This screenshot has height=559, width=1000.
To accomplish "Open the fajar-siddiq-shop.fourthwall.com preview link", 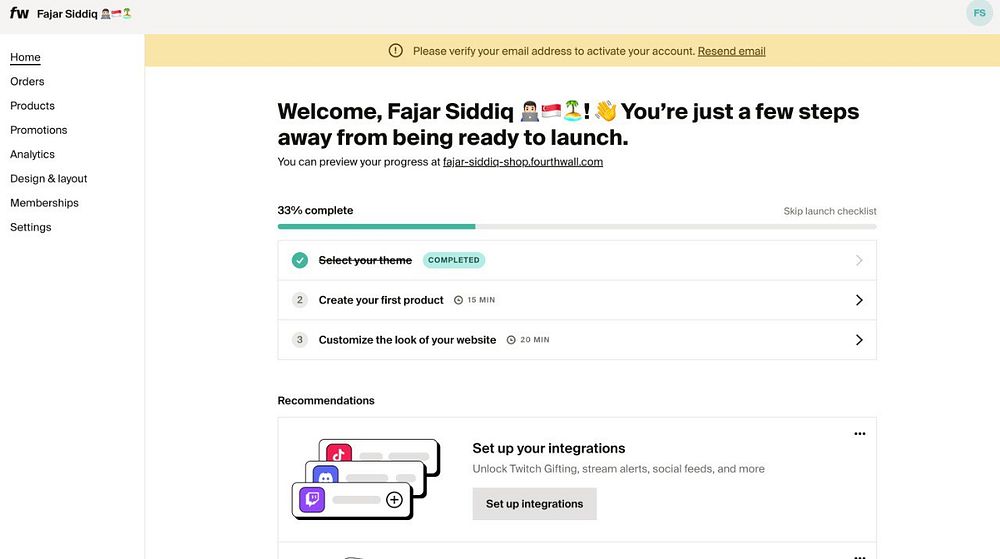I will (x=522, y=162).
